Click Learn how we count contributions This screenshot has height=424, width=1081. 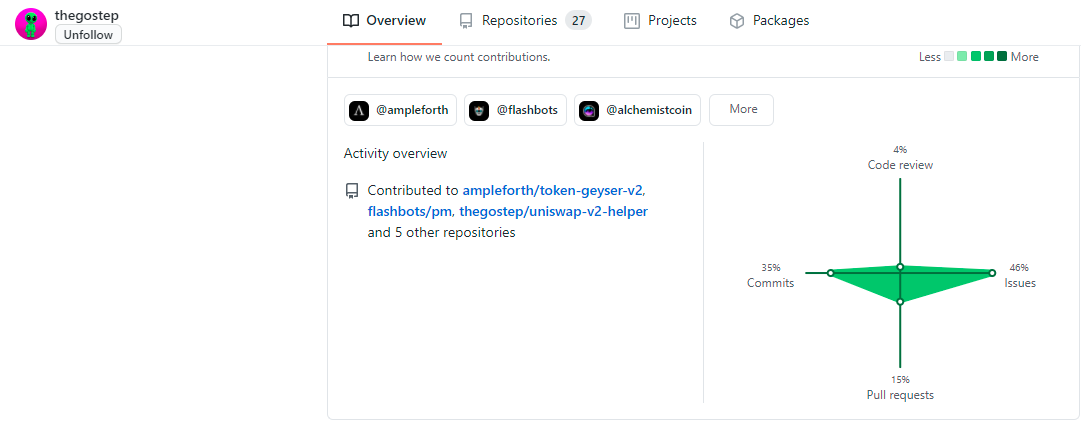[459, 57]
